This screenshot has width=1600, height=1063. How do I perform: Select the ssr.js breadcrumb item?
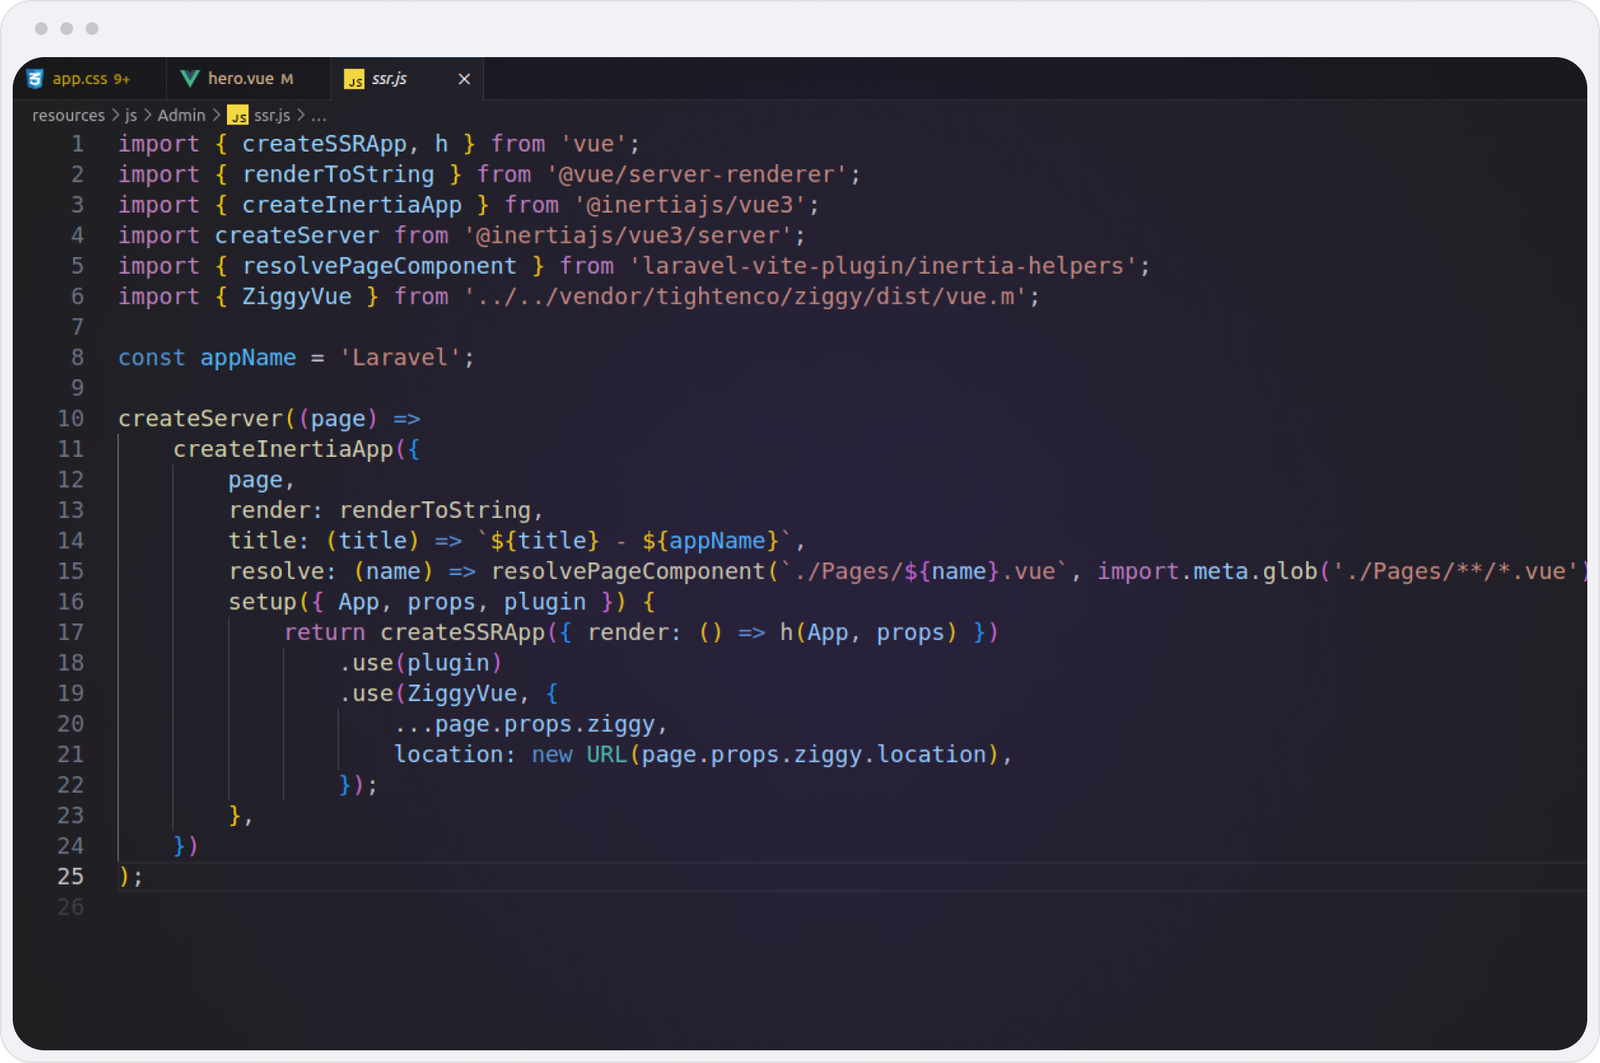(271, 116)
